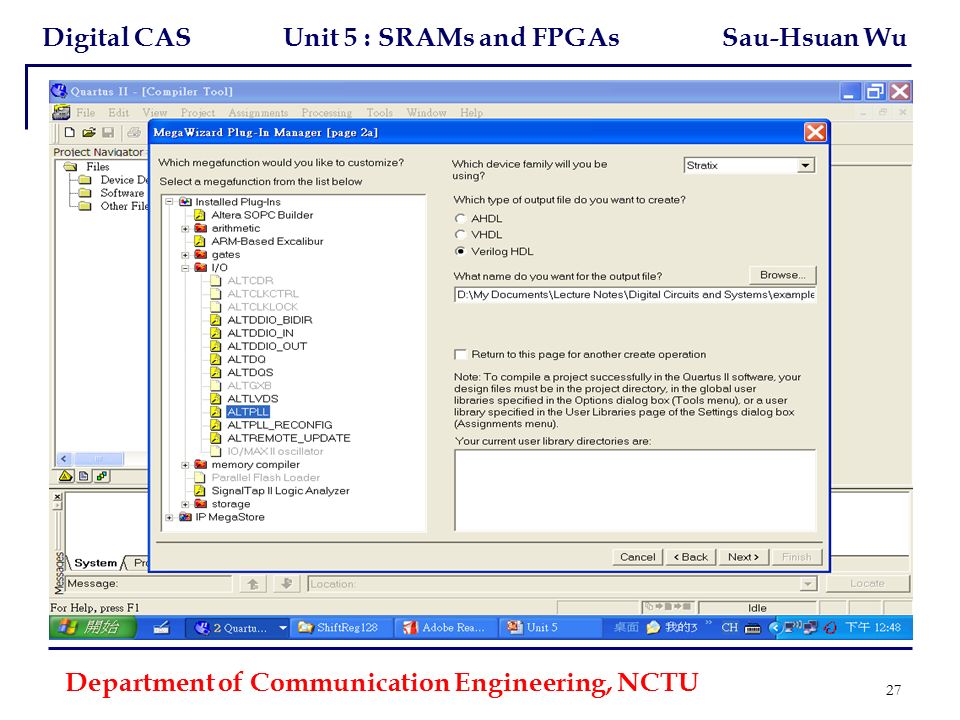960x720 pixels.
Task: Click the Message field in Messages panel
Action: [149, 583]
